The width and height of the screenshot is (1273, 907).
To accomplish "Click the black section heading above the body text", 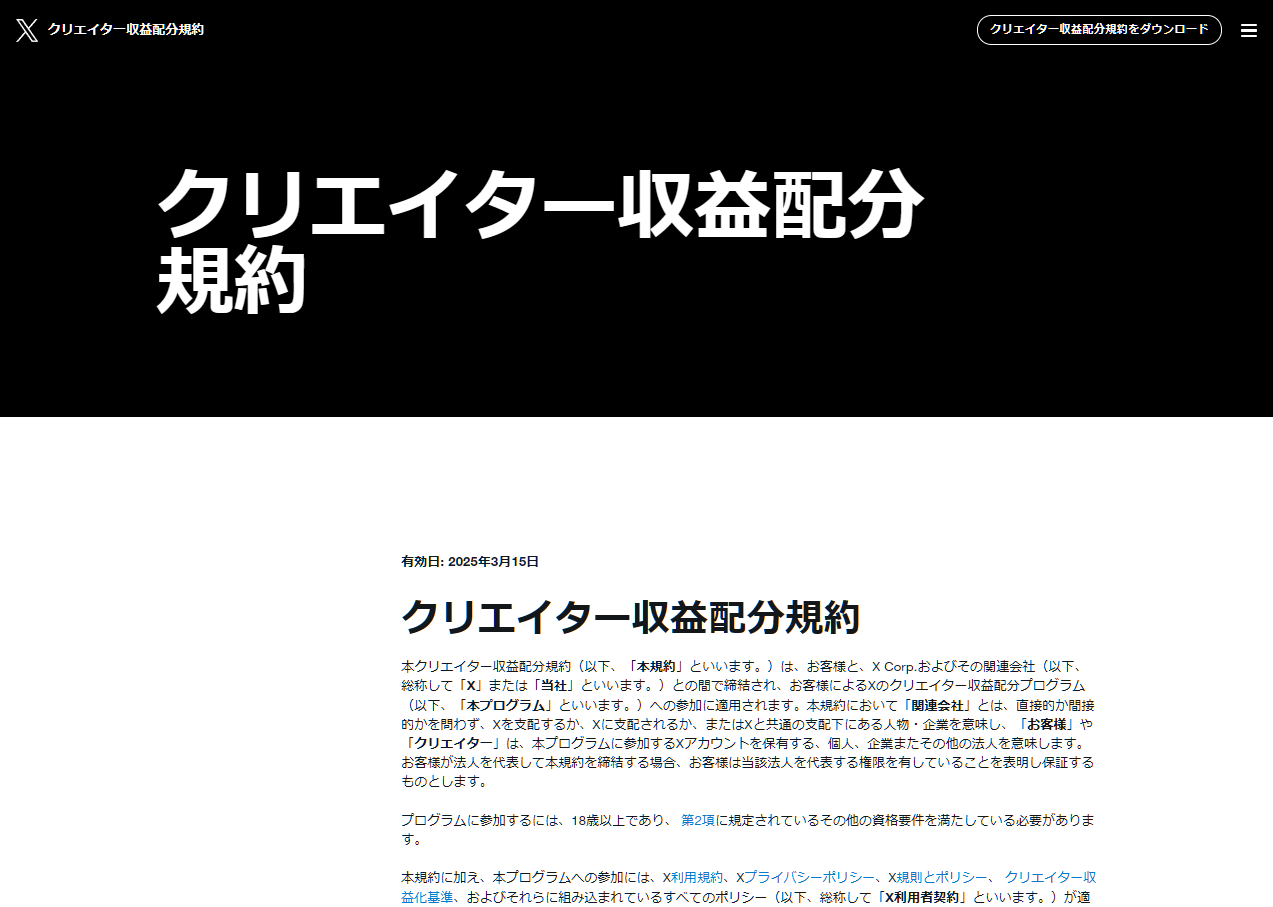I will (630, 617).
